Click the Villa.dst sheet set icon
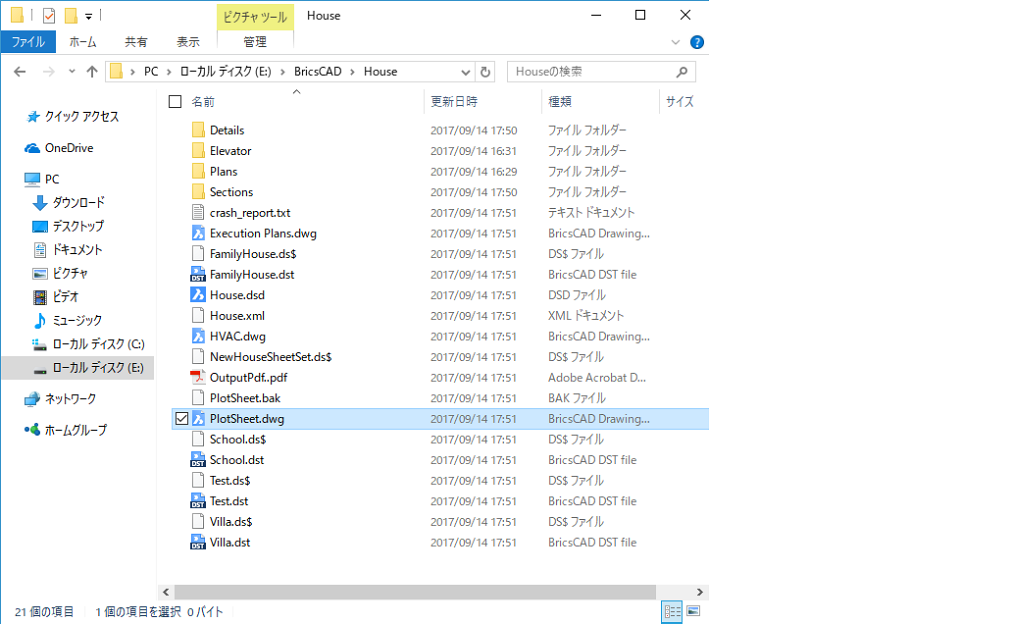The height and width of the screenshot is (624, 1020). [198, 542]
